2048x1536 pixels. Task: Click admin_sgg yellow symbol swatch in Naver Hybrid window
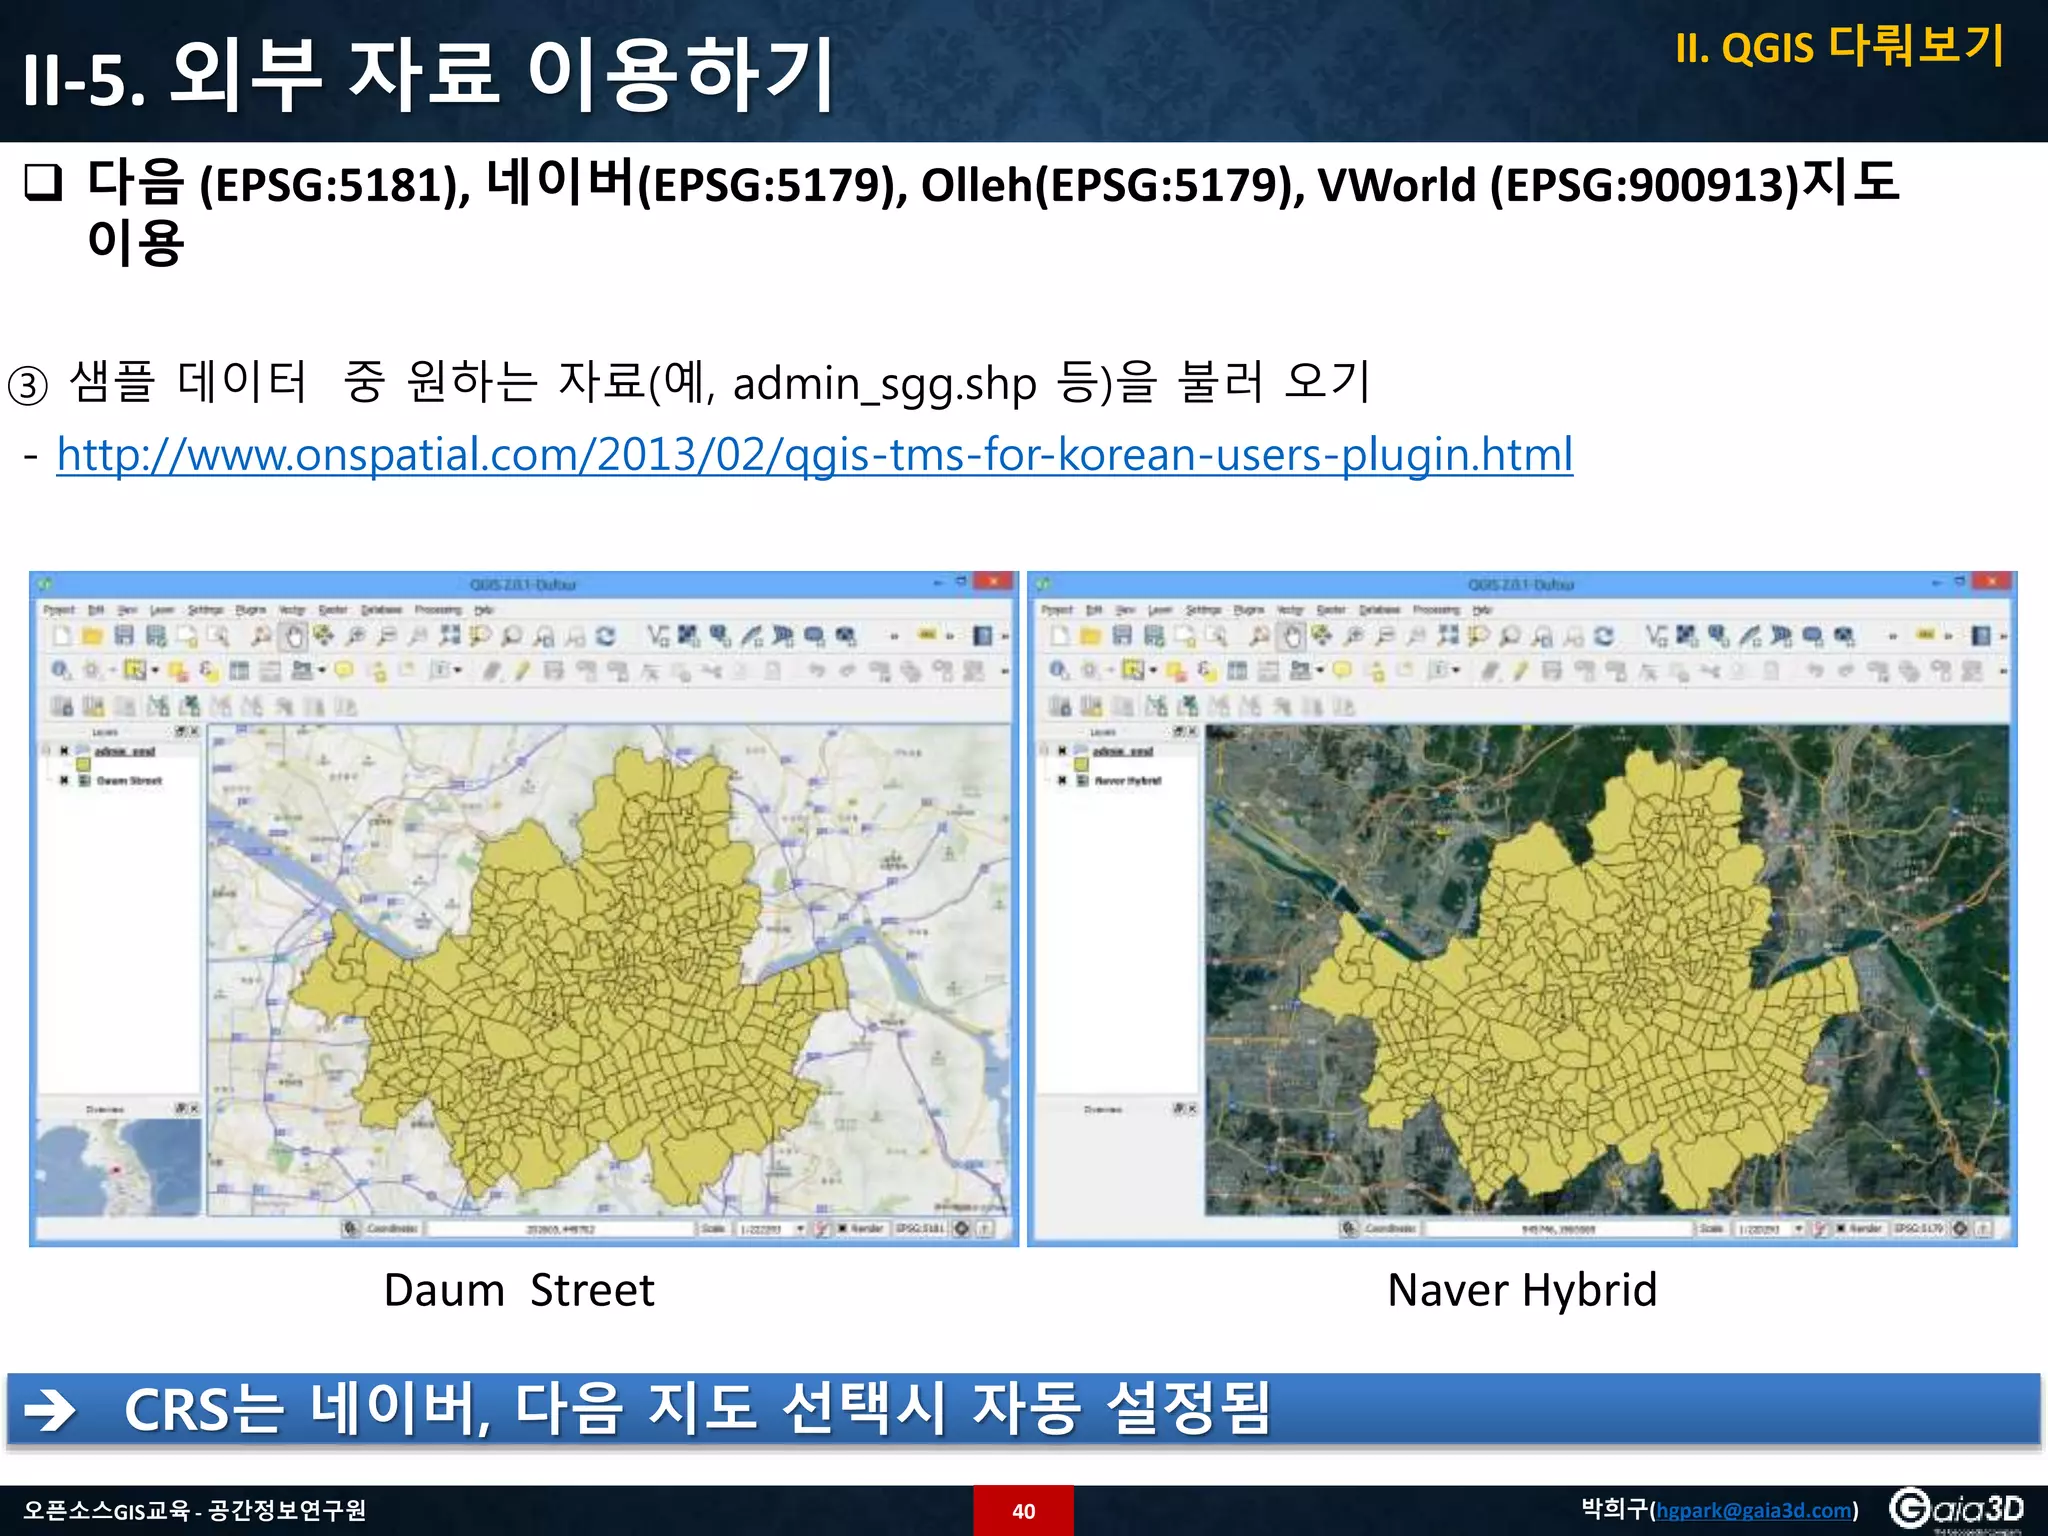(1081, 765)
